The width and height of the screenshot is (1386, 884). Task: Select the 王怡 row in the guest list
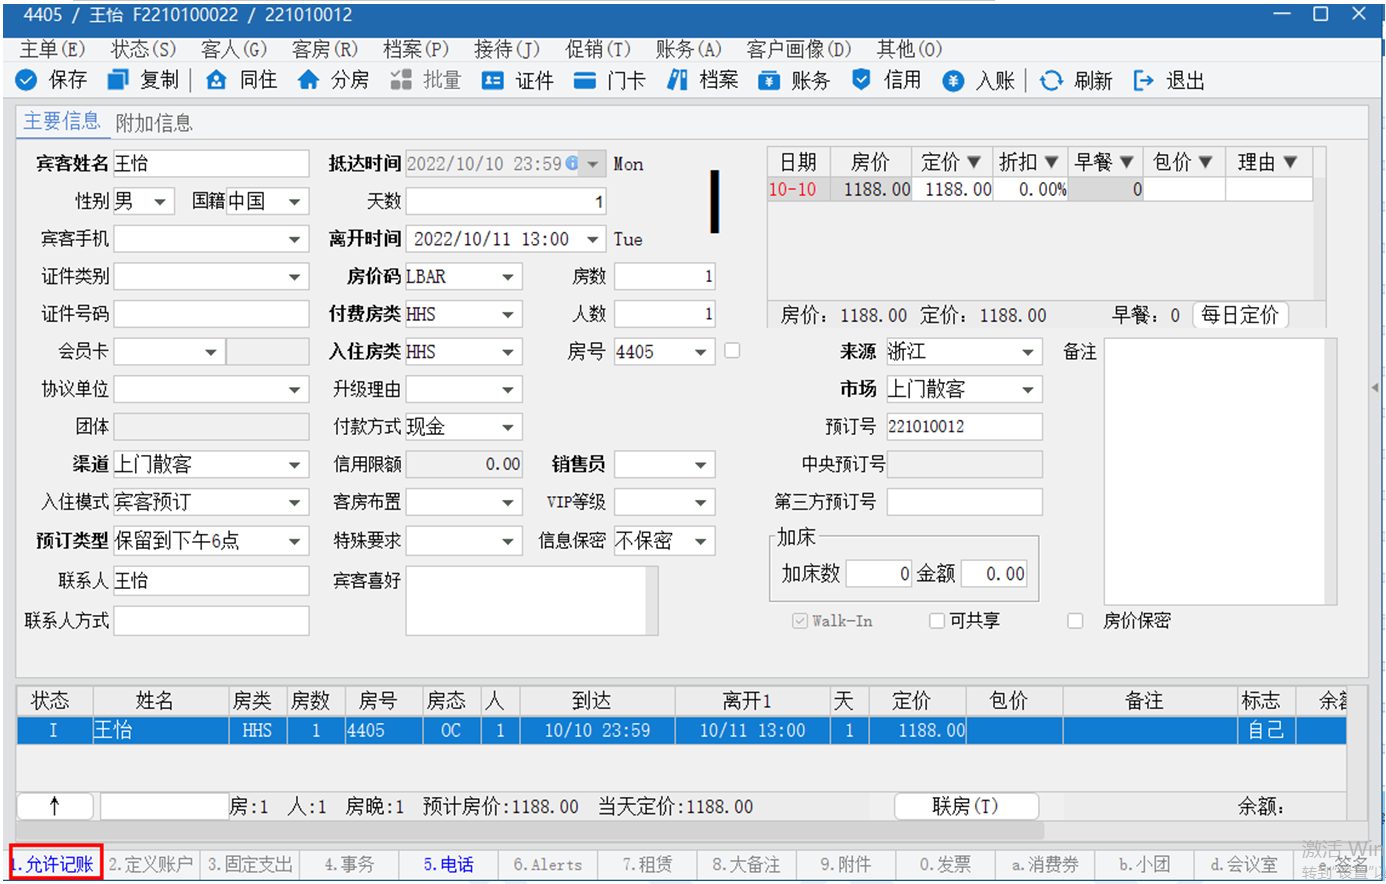[x=681, y=731]
